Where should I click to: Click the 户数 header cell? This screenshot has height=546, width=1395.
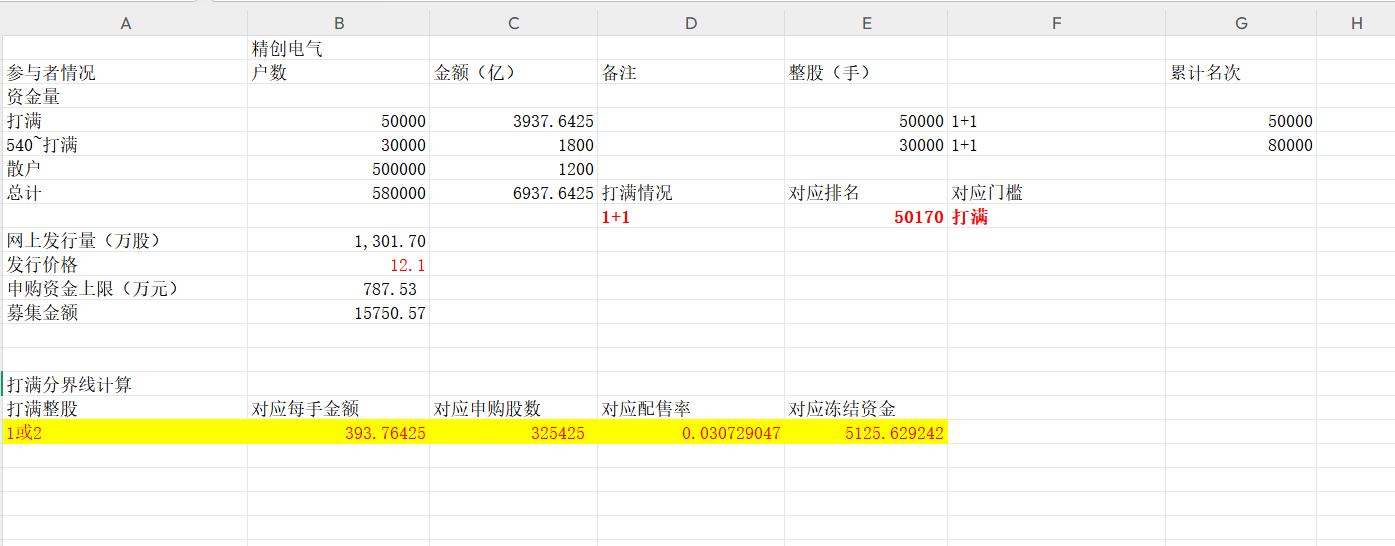click(338, 72)
